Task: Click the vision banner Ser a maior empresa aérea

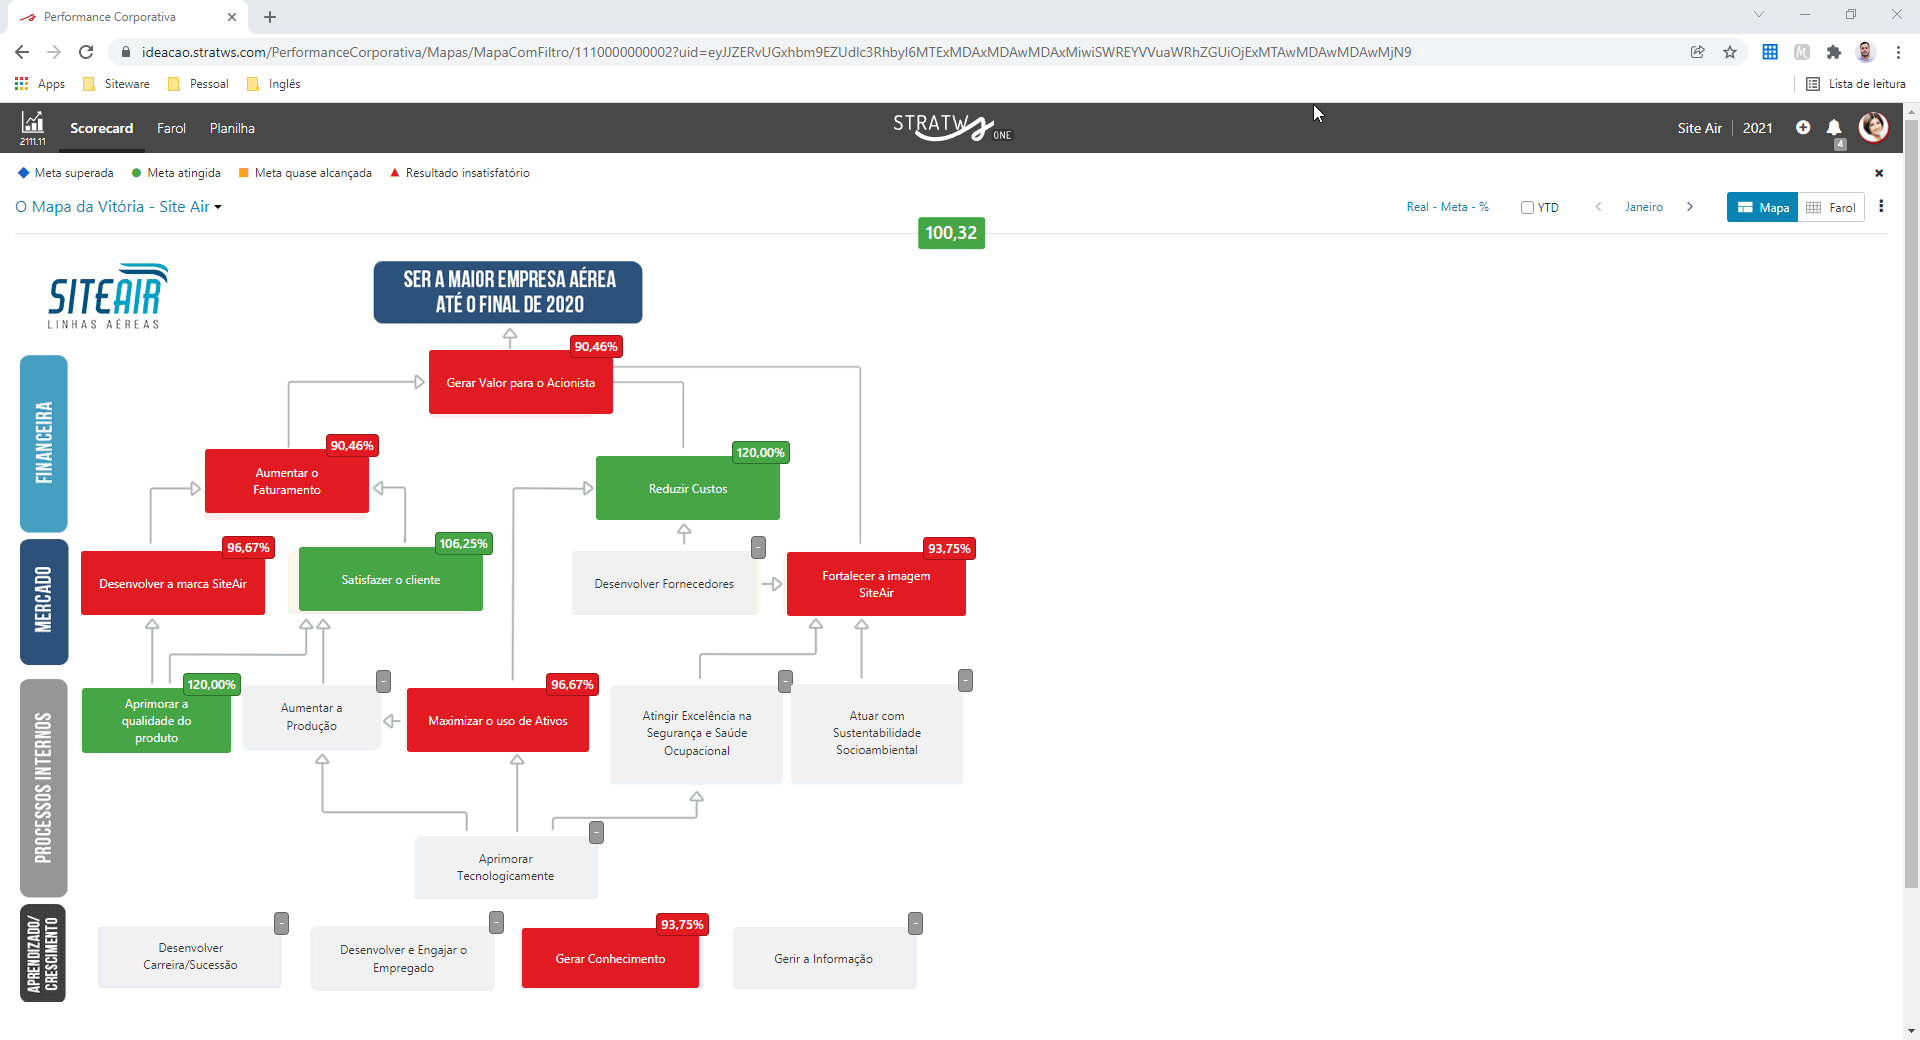Action: tap(508, 292)
